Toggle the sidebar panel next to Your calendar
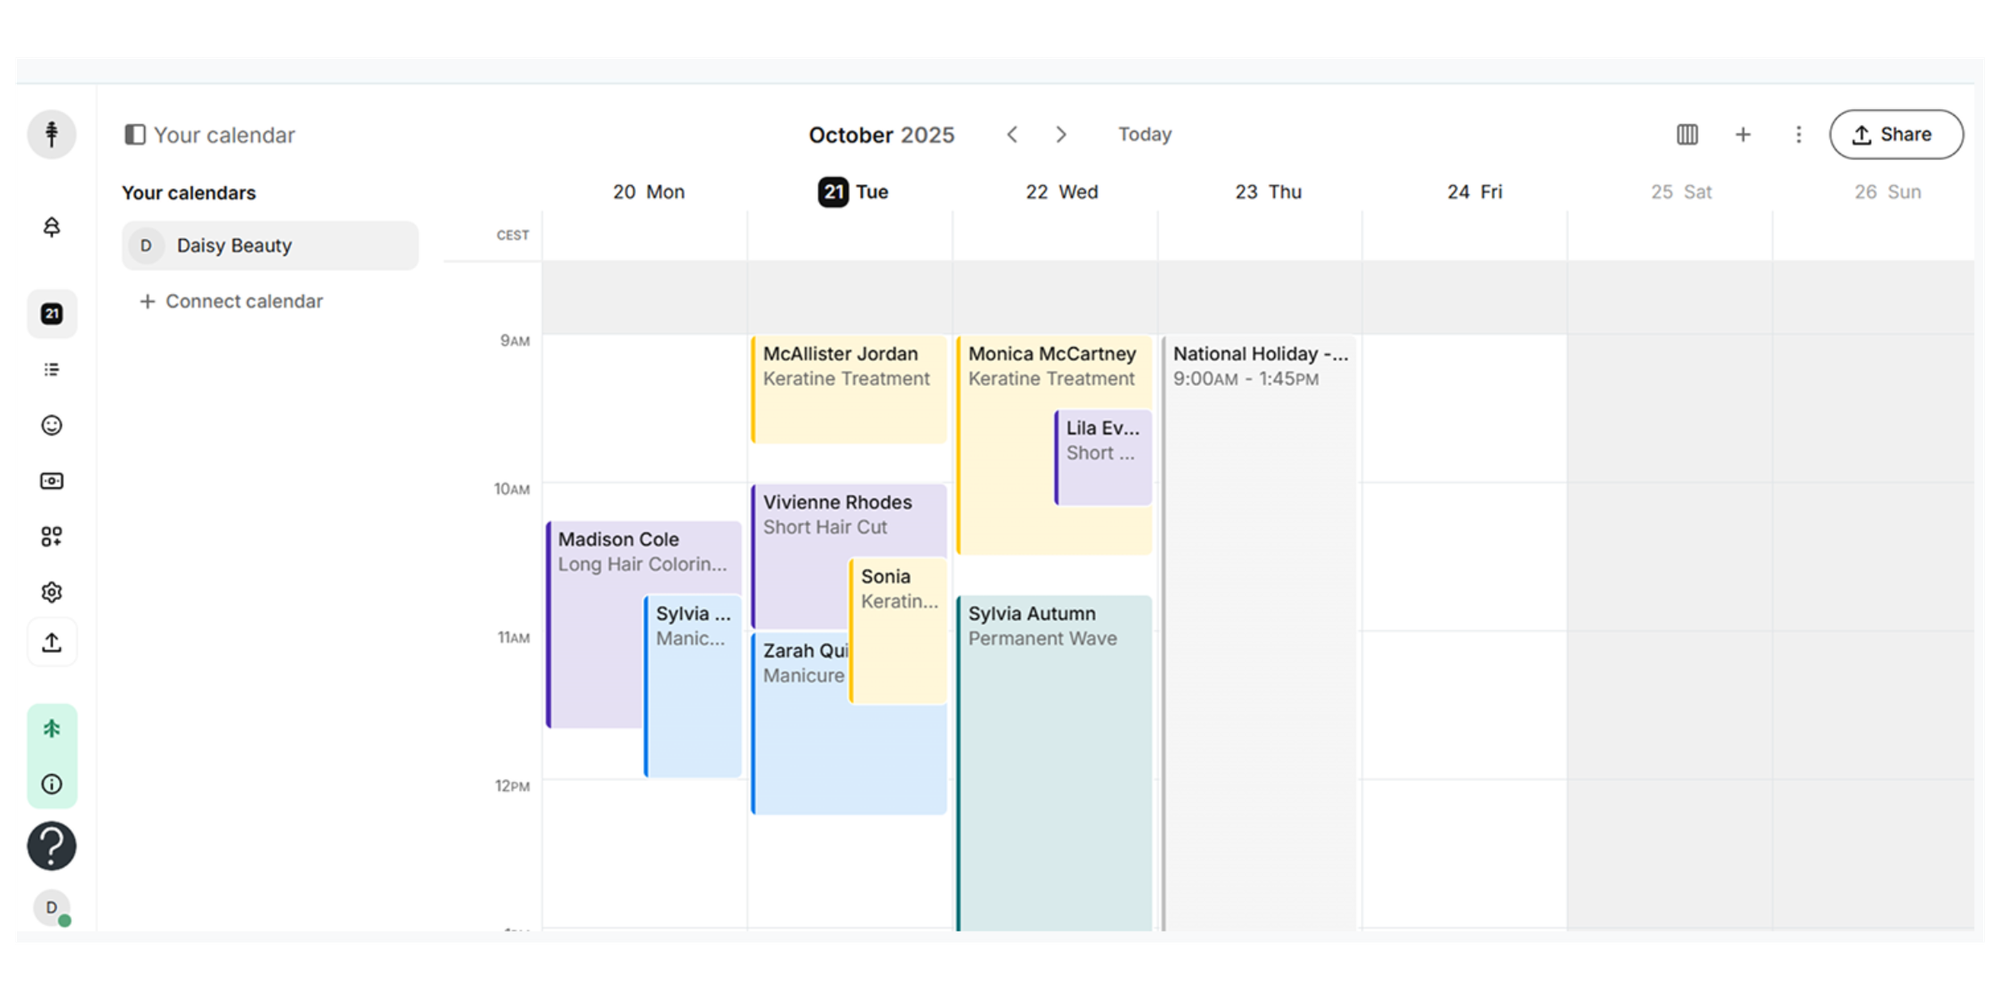Viewport: 2000px width, 1000px height. tap(135, 135)
